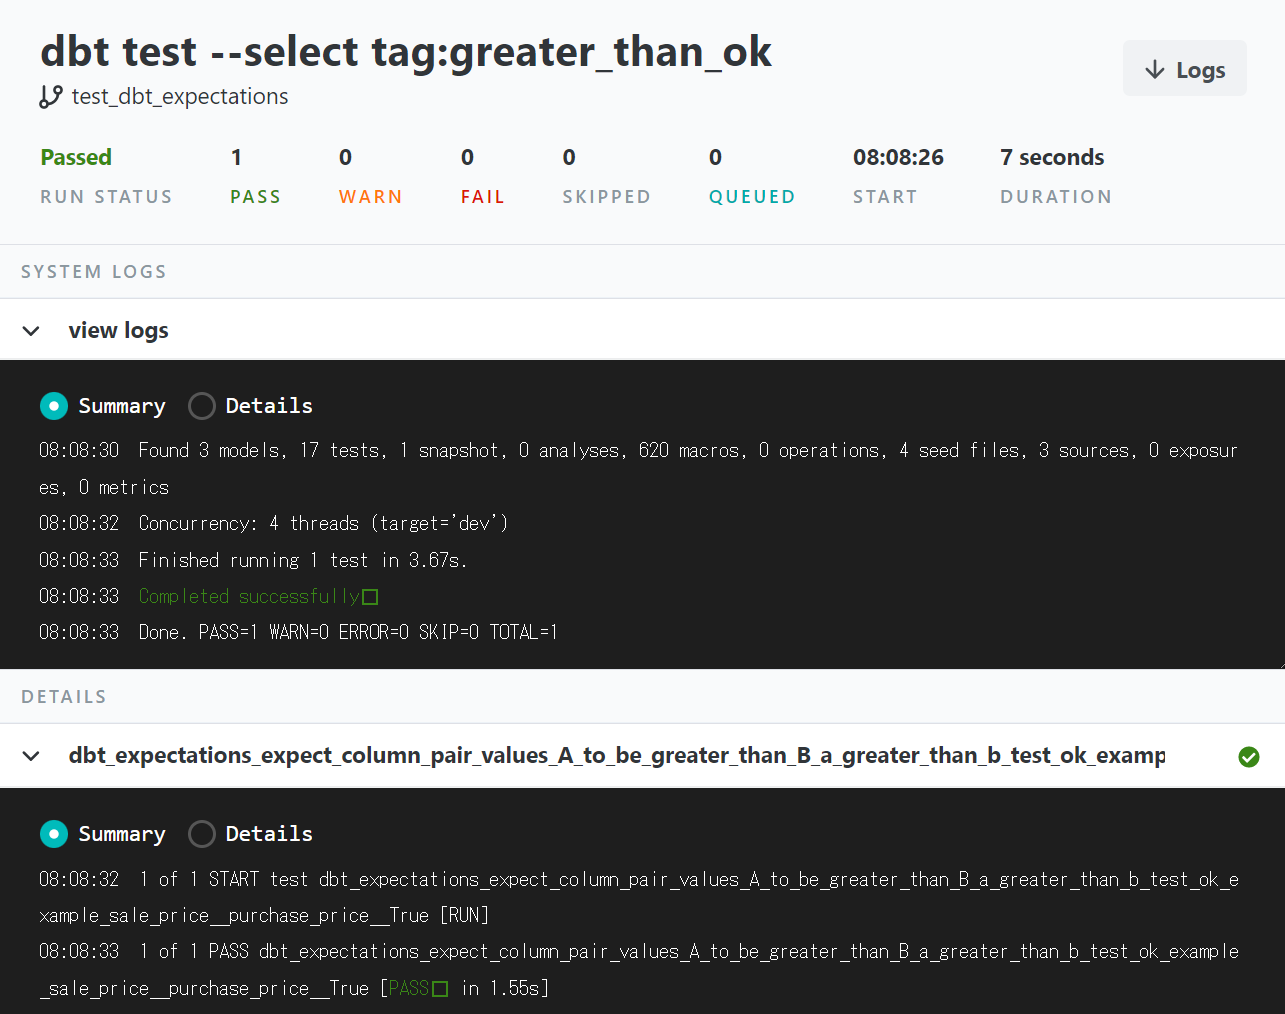Open the DETAILS section header

(x=63, y=696)
